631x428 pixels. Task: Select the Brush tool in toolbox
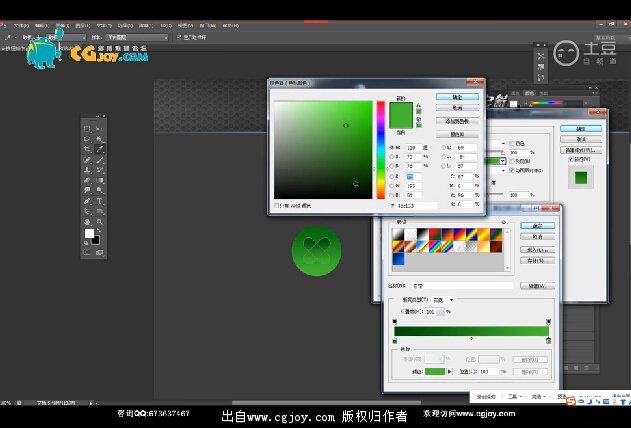point(100,160)
